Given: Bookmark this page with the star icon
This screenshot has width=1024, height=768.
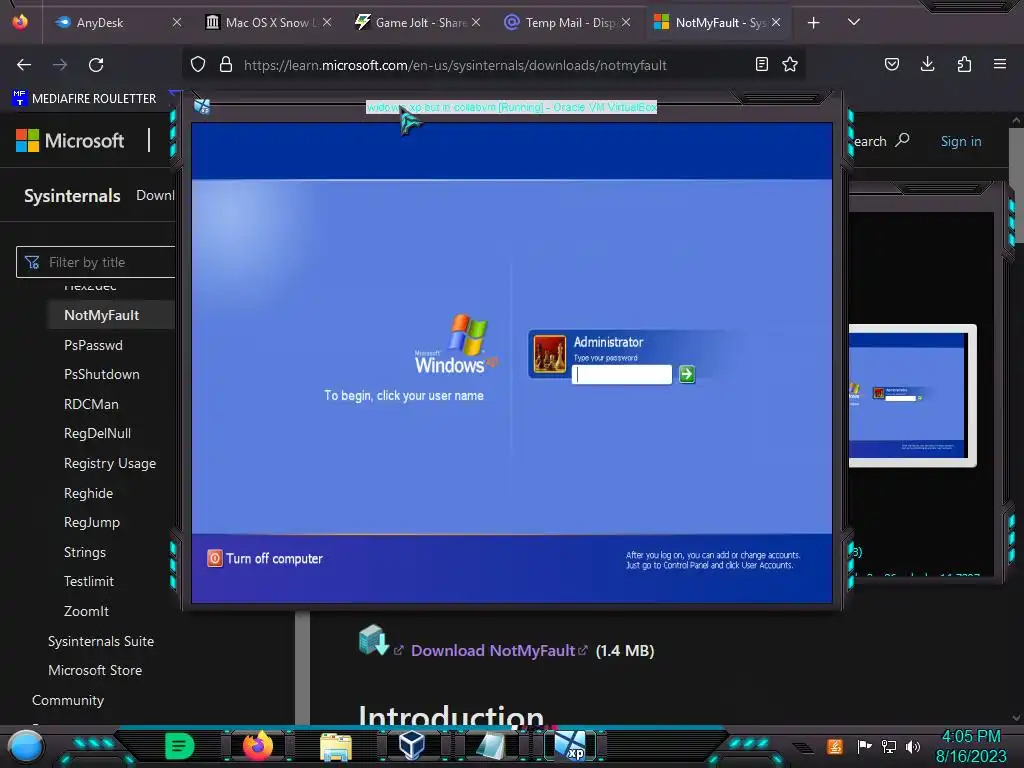Looking at the screenshot, I should pyautogui.click(x=790, y=64).
